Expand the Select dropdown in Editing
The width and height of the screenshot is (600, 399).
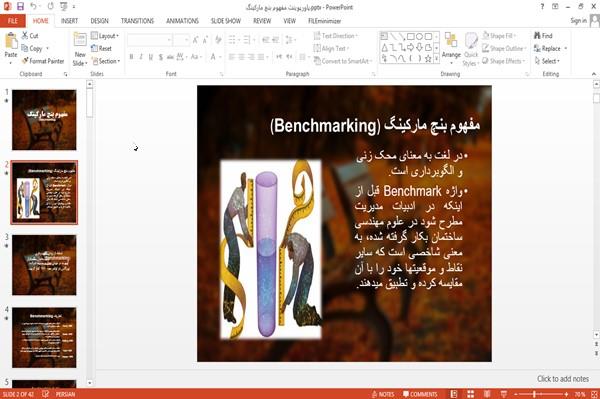(548, 61)
